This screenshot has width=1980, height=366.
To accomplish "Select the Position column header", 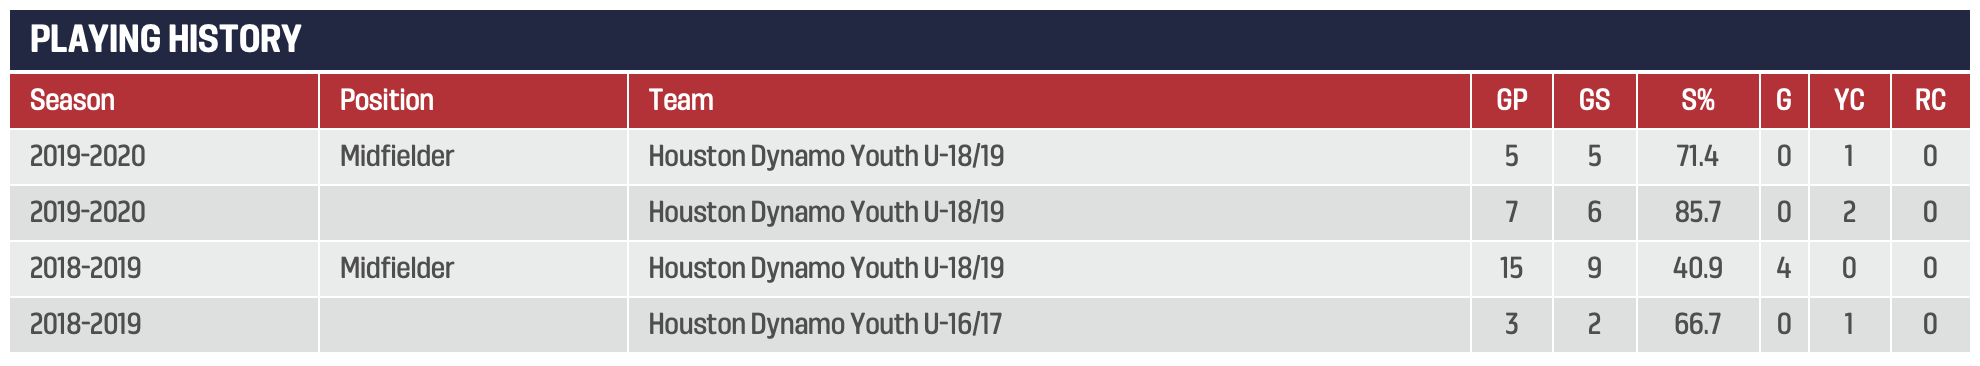I will coord(473,100).
